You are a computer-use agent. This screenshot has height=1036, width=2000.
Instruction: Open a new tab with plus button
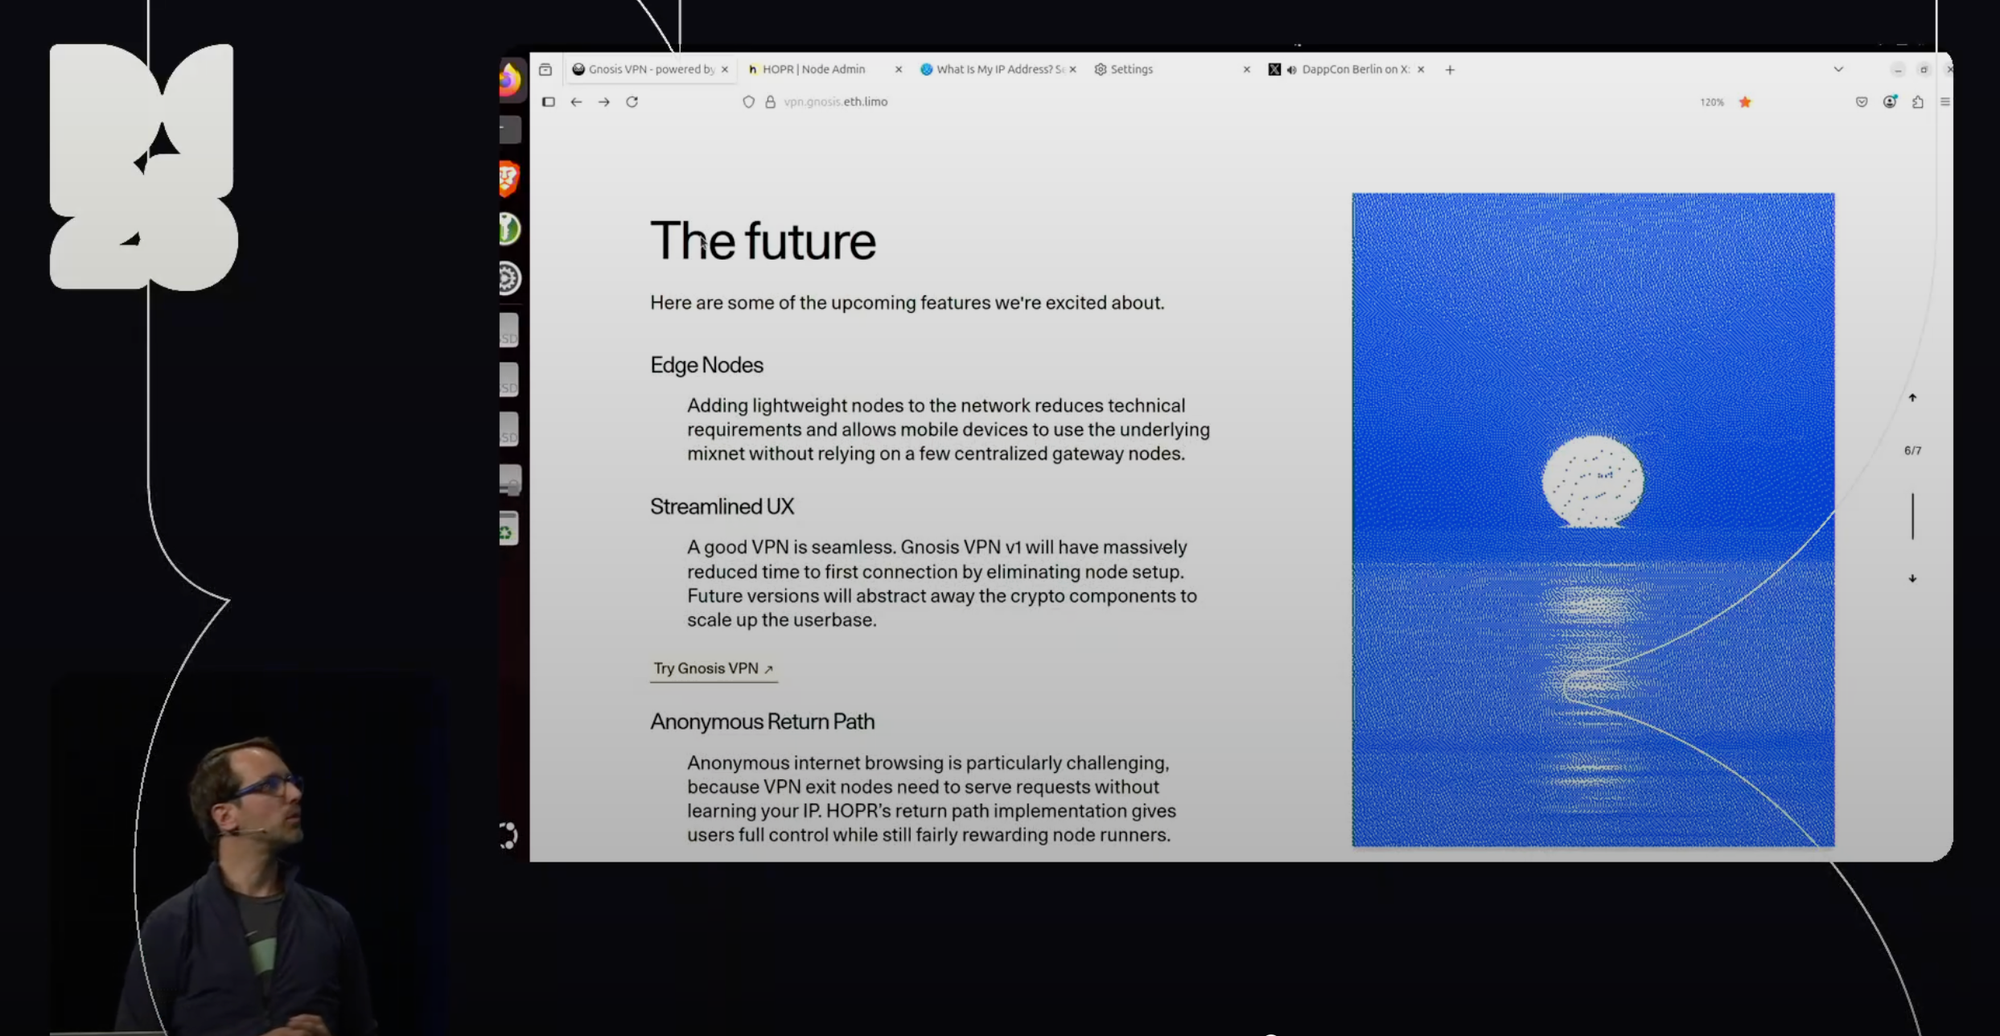pos(1450,70)
